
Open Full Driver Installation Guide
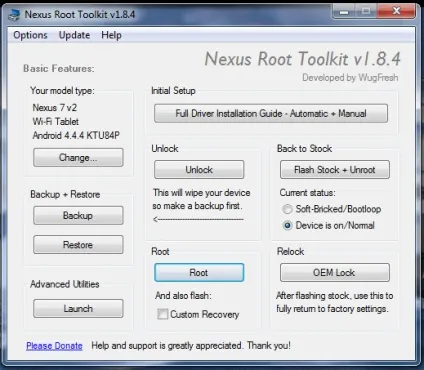pyautogui.click(x=271, y=113)
